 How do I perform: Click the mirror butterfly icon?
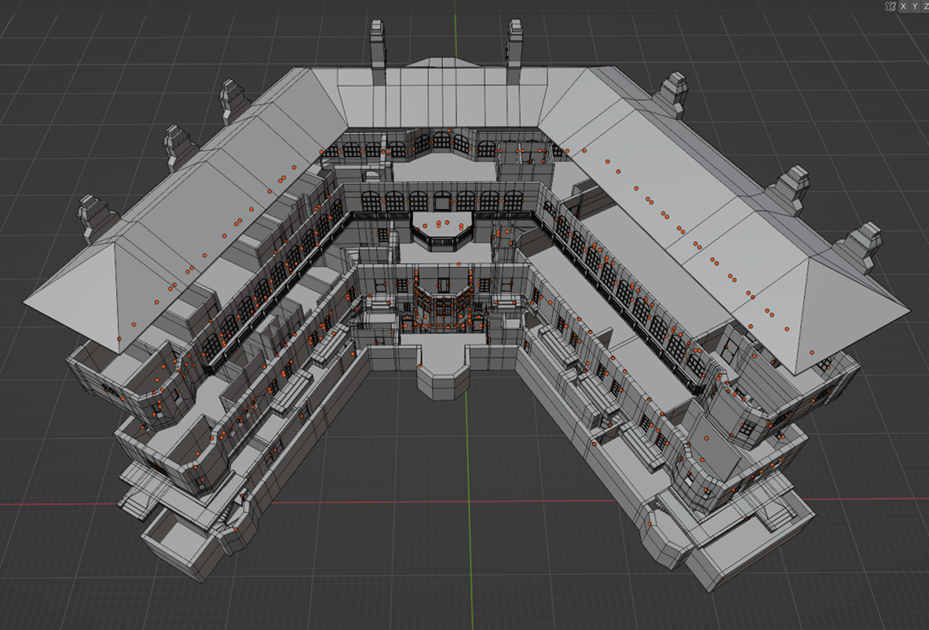tap(890, 6)
